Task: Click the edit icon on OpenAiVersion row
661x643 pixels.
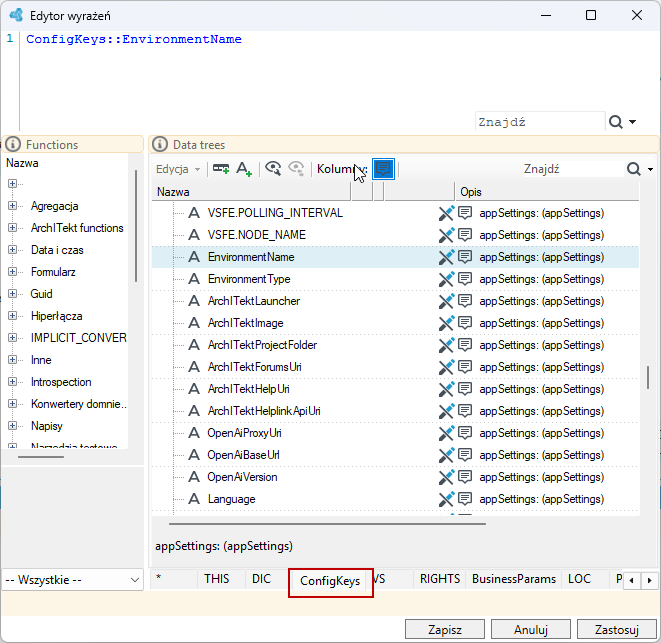Action: [x=446, y=477]
